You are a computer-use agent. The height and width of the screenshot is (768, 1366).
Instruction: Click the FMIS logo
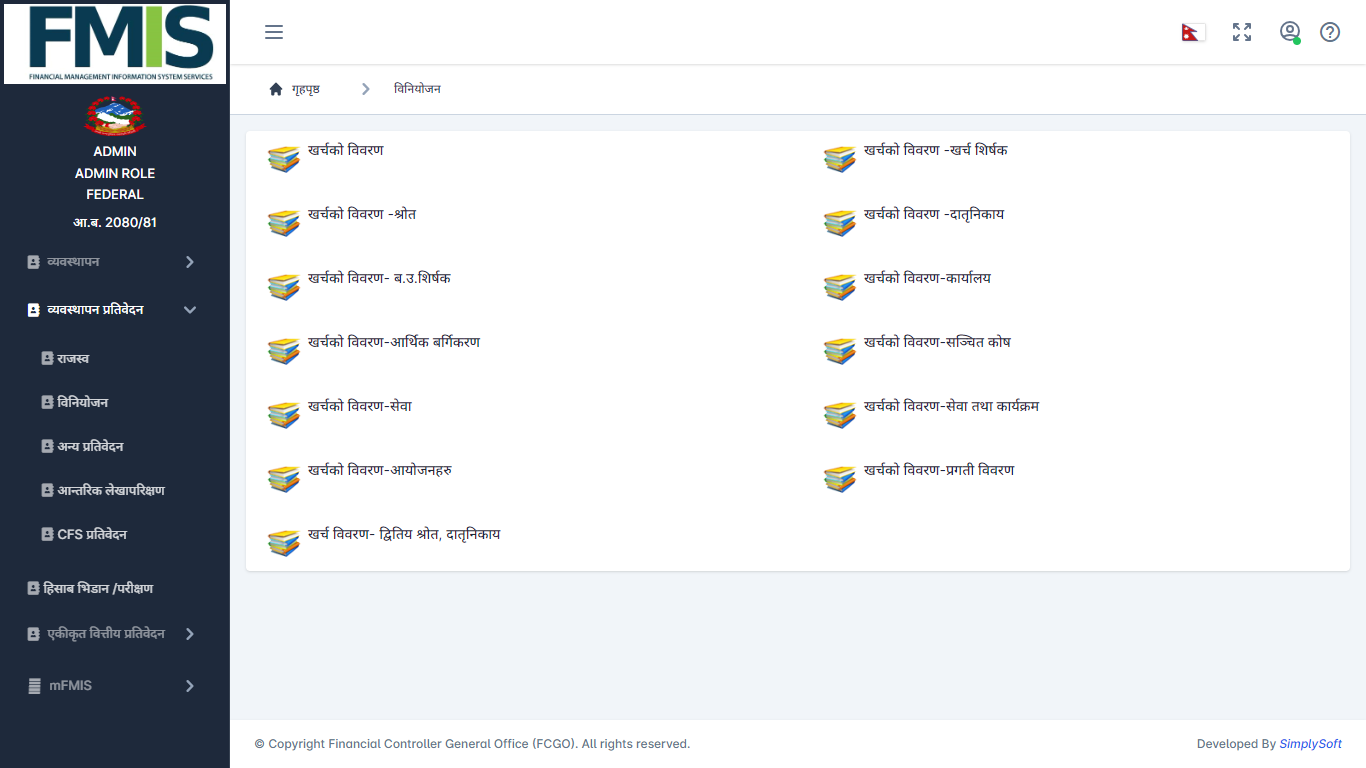pyautogui.click(x=115, y=43)
